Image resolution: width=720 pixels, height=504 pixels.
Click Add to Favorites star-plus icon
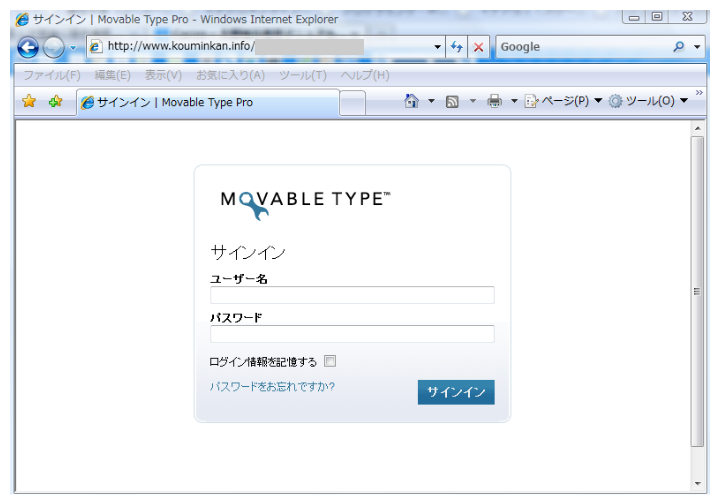coord(56,101)
